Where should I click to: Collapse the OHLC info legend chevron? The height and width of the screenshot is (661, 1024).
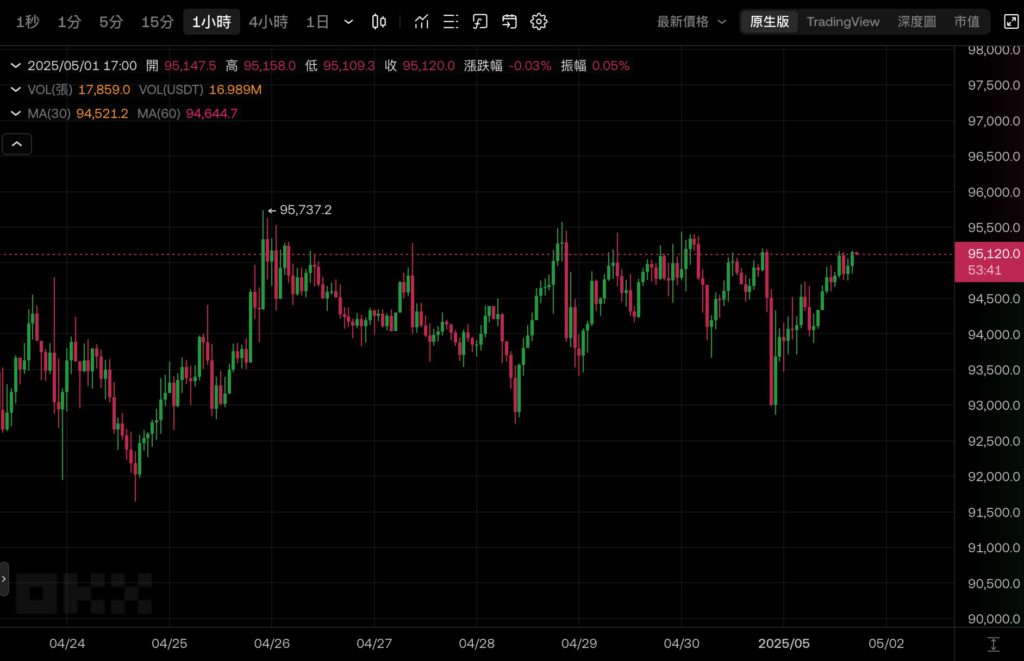point(15,63)
